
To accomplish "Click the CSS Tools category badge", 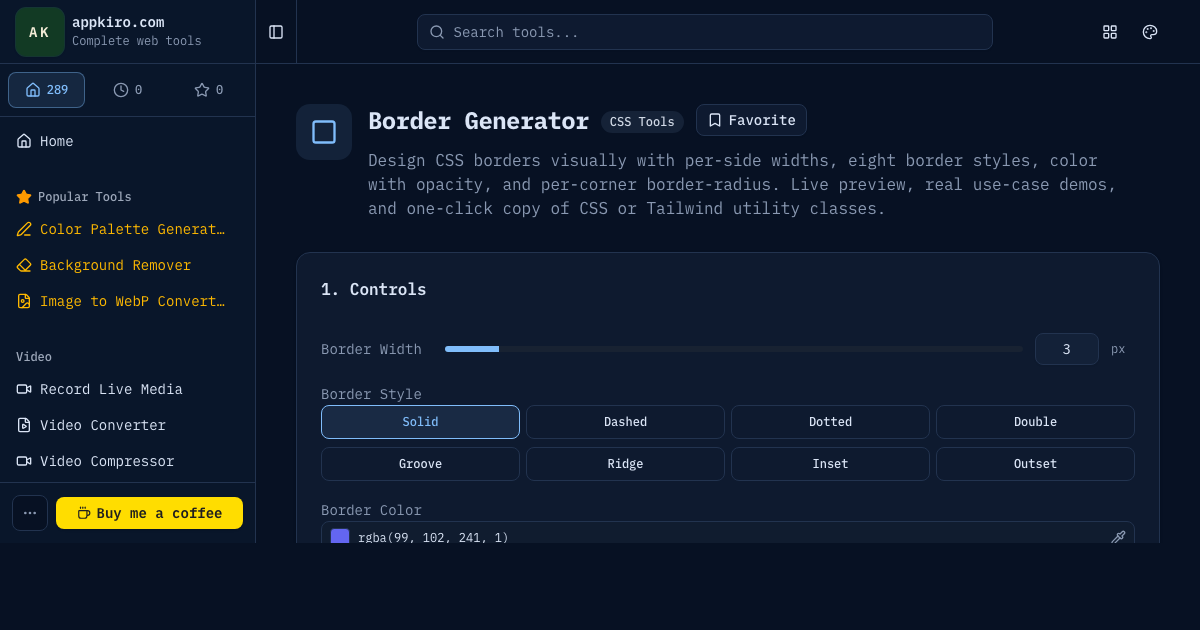I will click(x=642, y=122).
